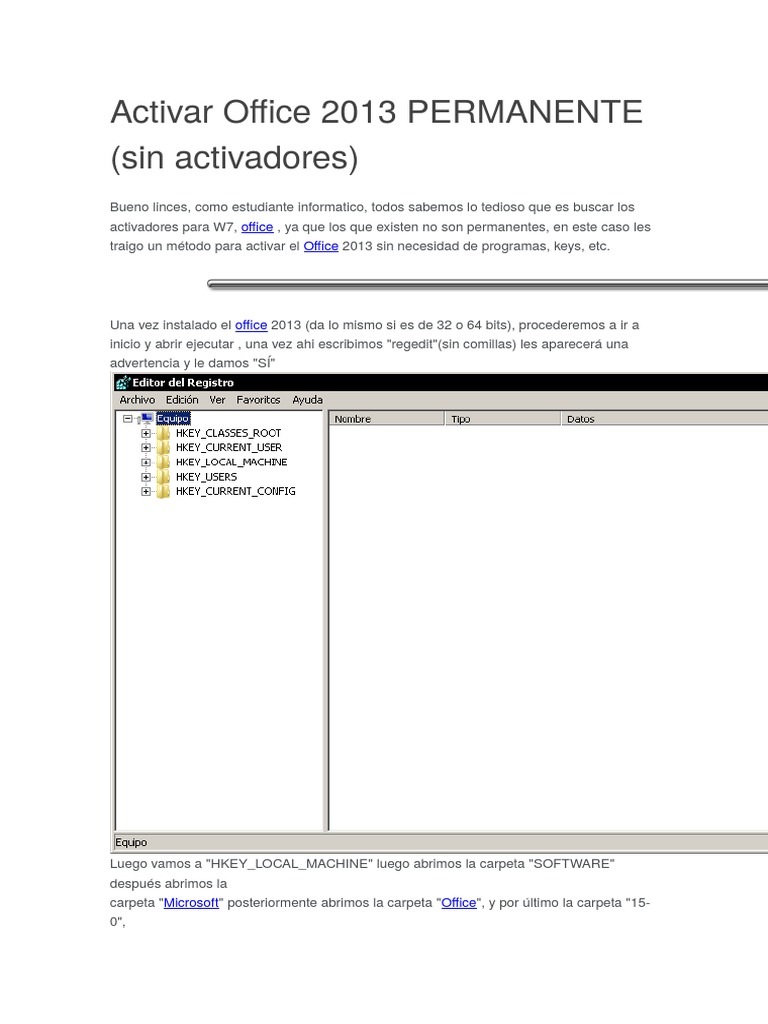Viewport: 768px width, 1024px height.
Task: Click HKEY_USERS folder icon
Action: click(163, 477)
